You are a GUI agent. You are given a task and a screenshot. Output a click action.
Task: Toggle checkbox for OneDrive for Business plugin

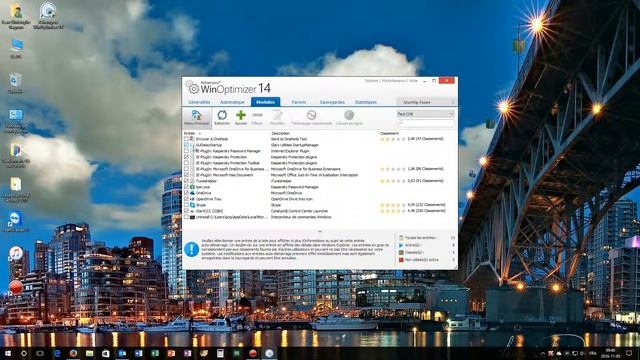[187, 169]
